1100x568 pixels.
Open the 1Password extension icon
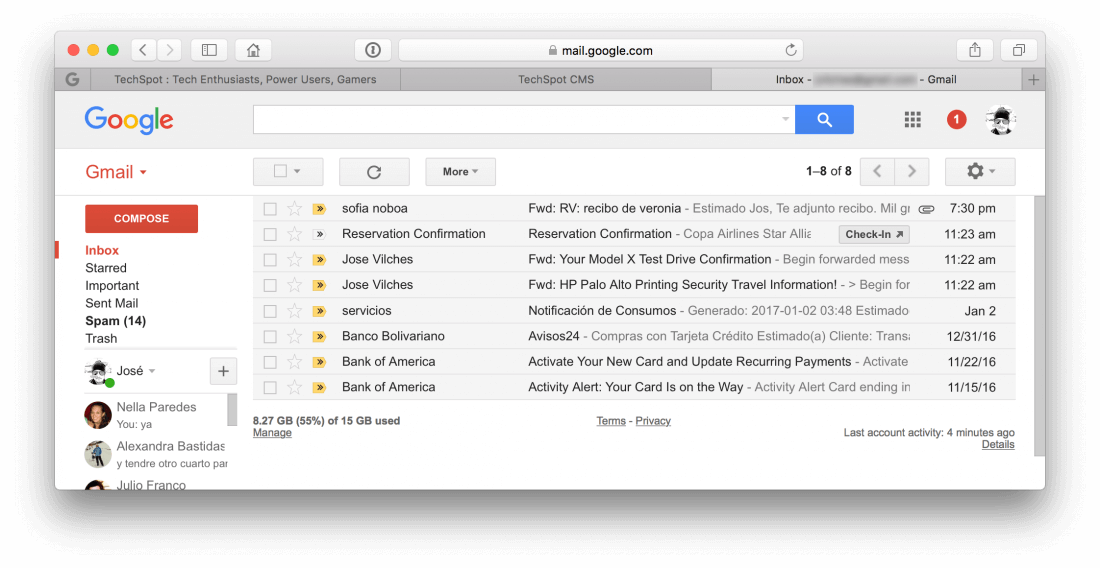(x=373, y=50)
